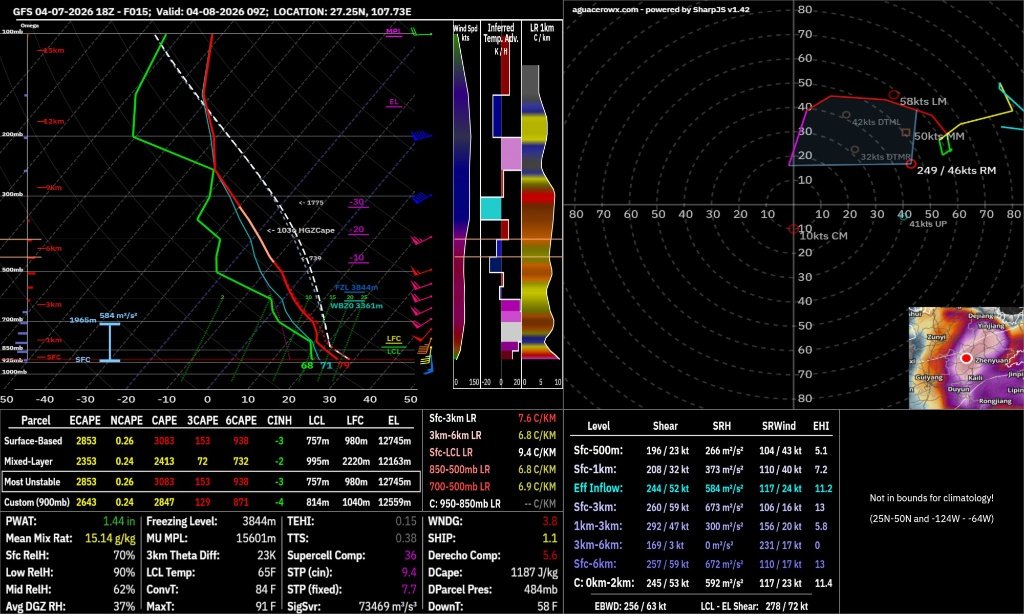This screenshot has height=614, width=1024.
Task: Click the NCAPE column header
Action: (x=126, y=420)
